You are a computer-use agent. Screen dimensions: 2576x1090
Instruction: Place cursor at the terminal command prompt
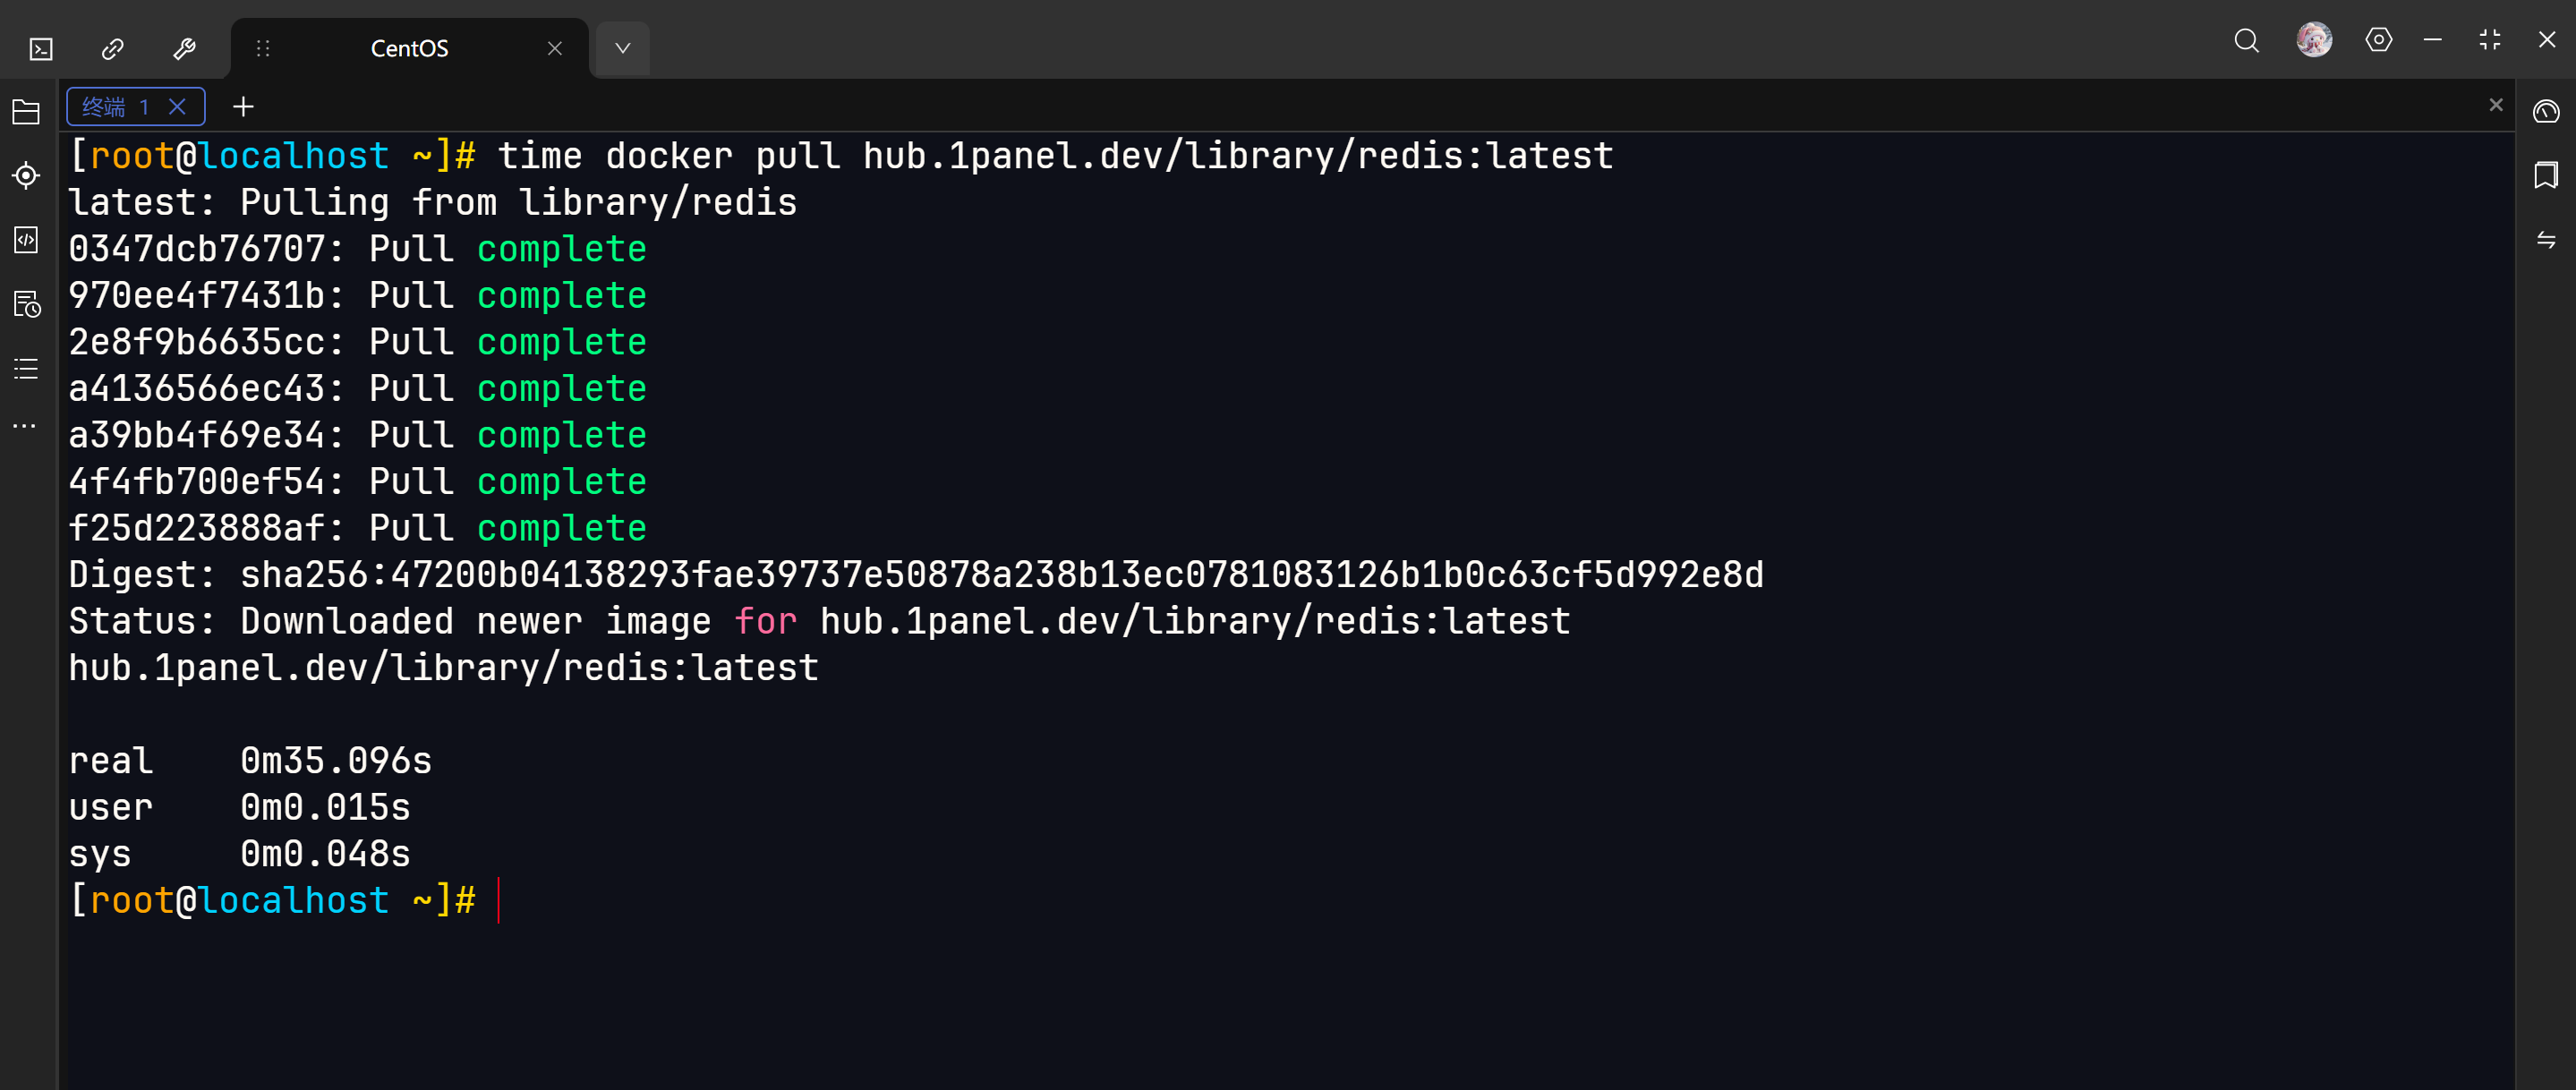(500, 899)
